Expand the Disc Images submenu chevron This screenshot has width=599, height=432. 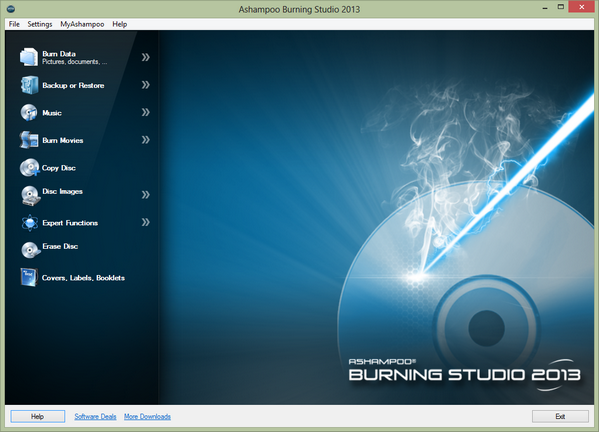146,195
